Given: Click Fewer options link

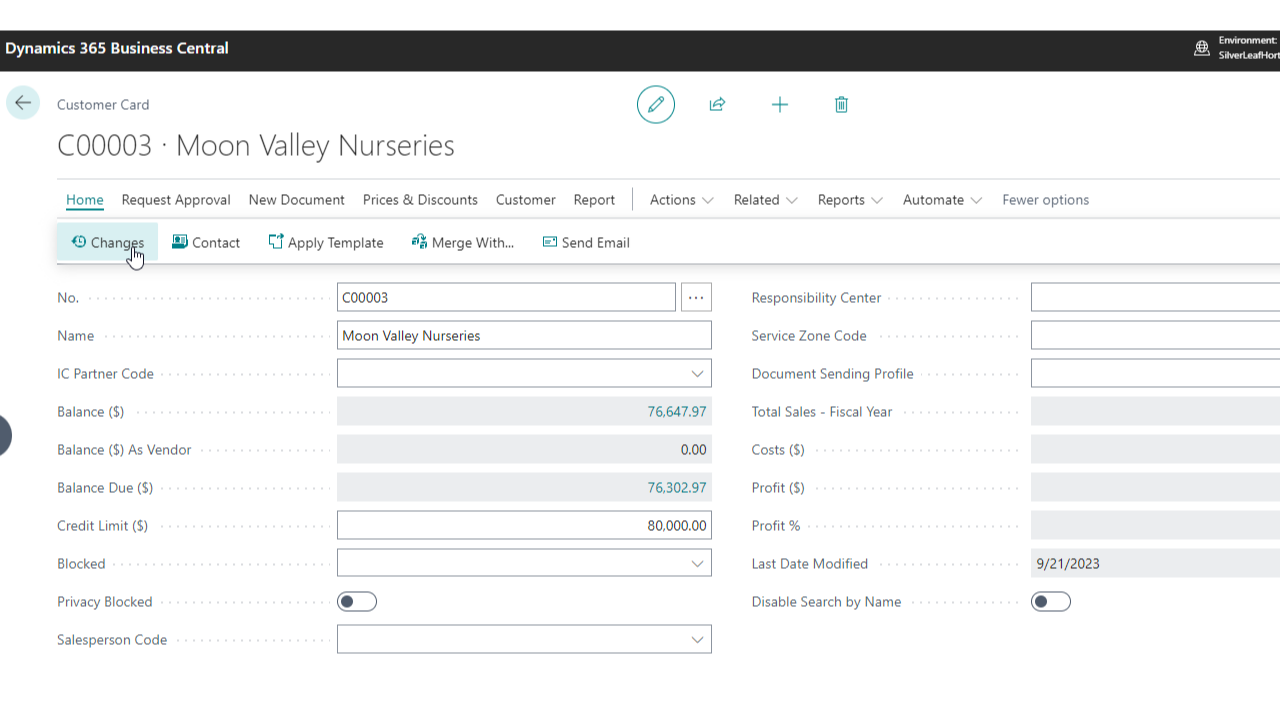Looking at the screenshot, I should pos(1045,199).
